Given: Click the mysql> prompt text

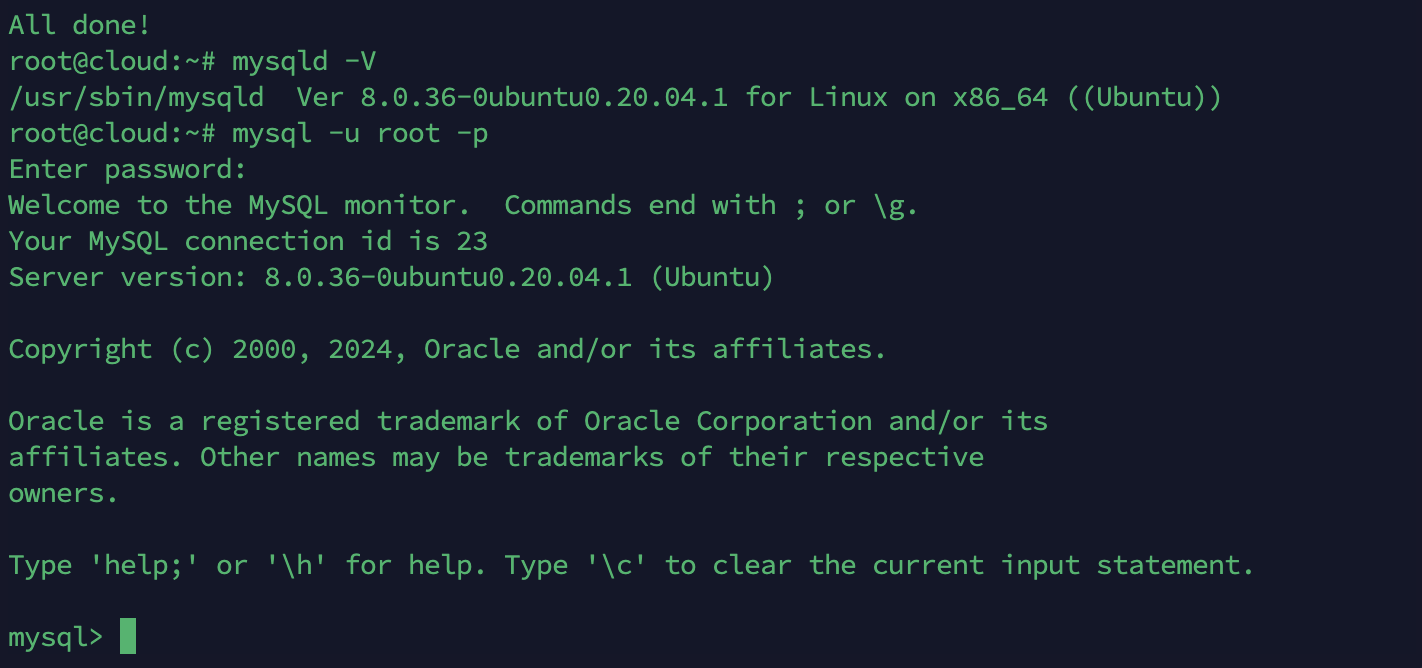Looking at the screenshot, I should point(56,637).
